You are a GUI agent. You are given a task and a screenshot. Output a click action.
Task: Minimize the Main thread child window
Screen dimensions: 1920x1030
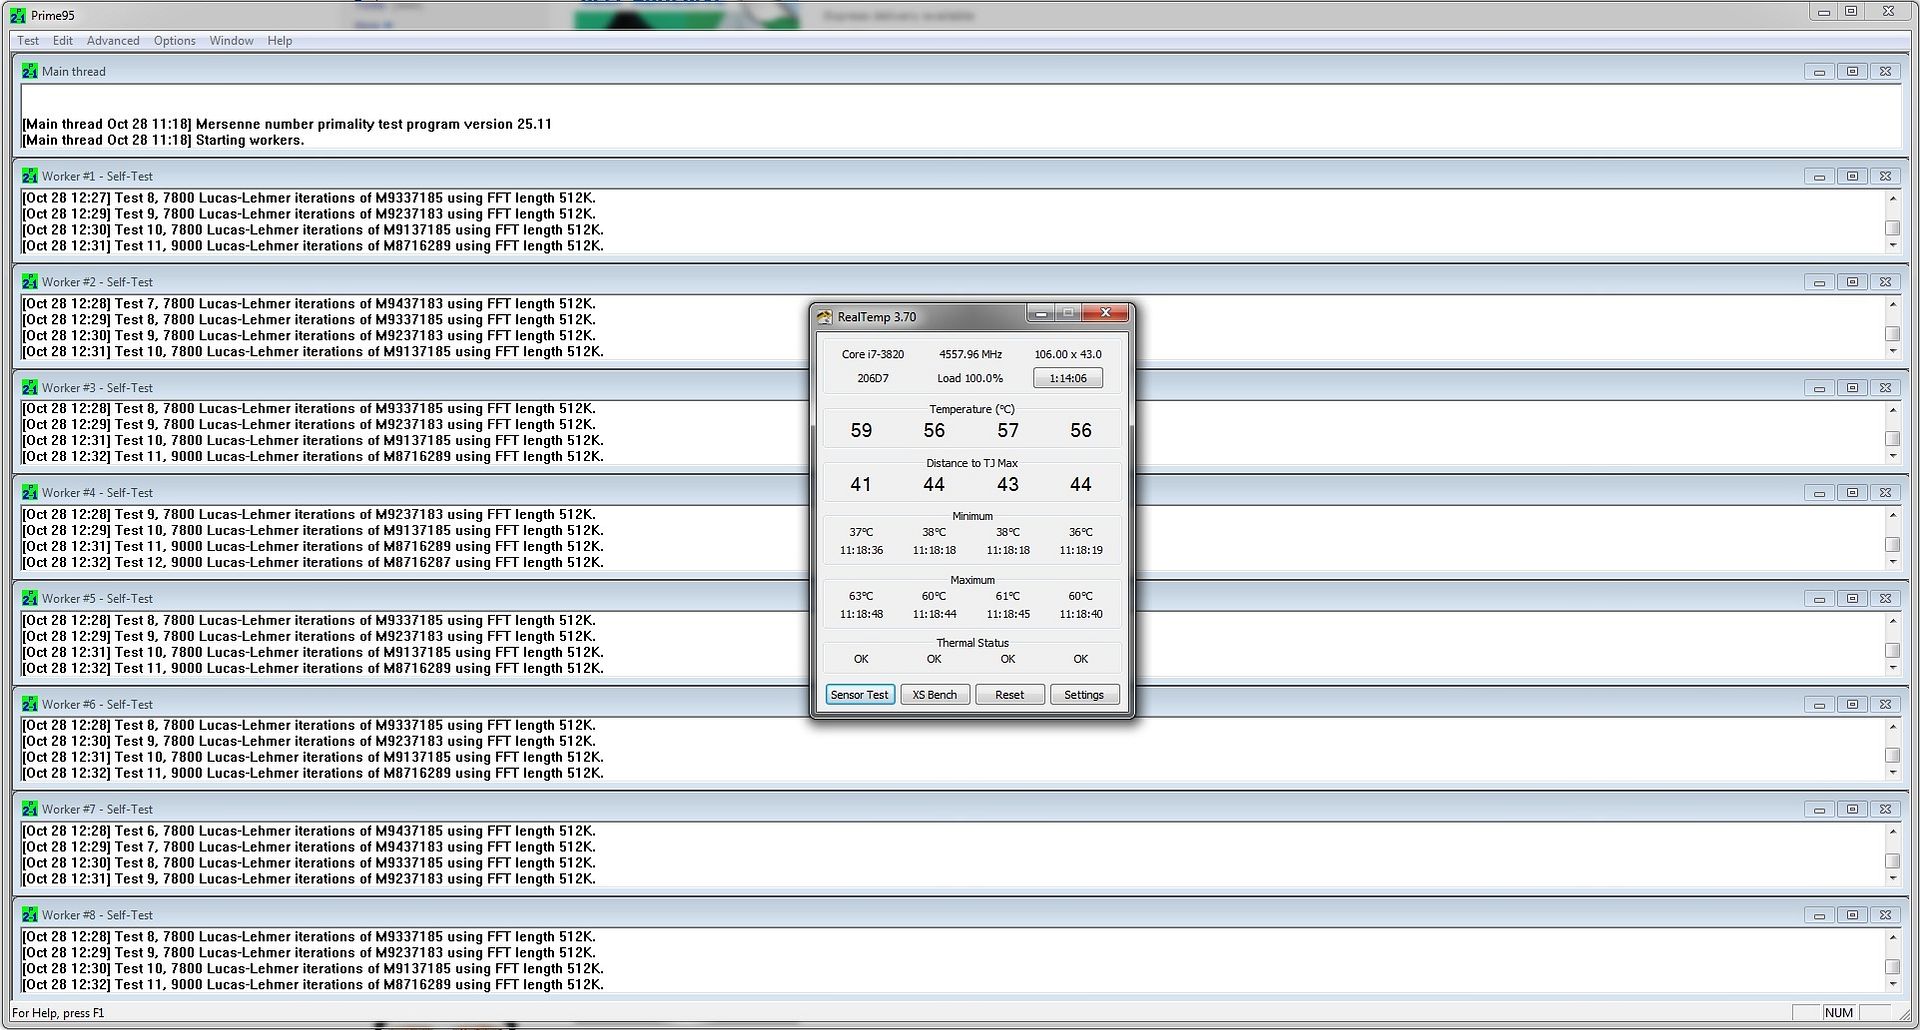[x=1819, y=72]
